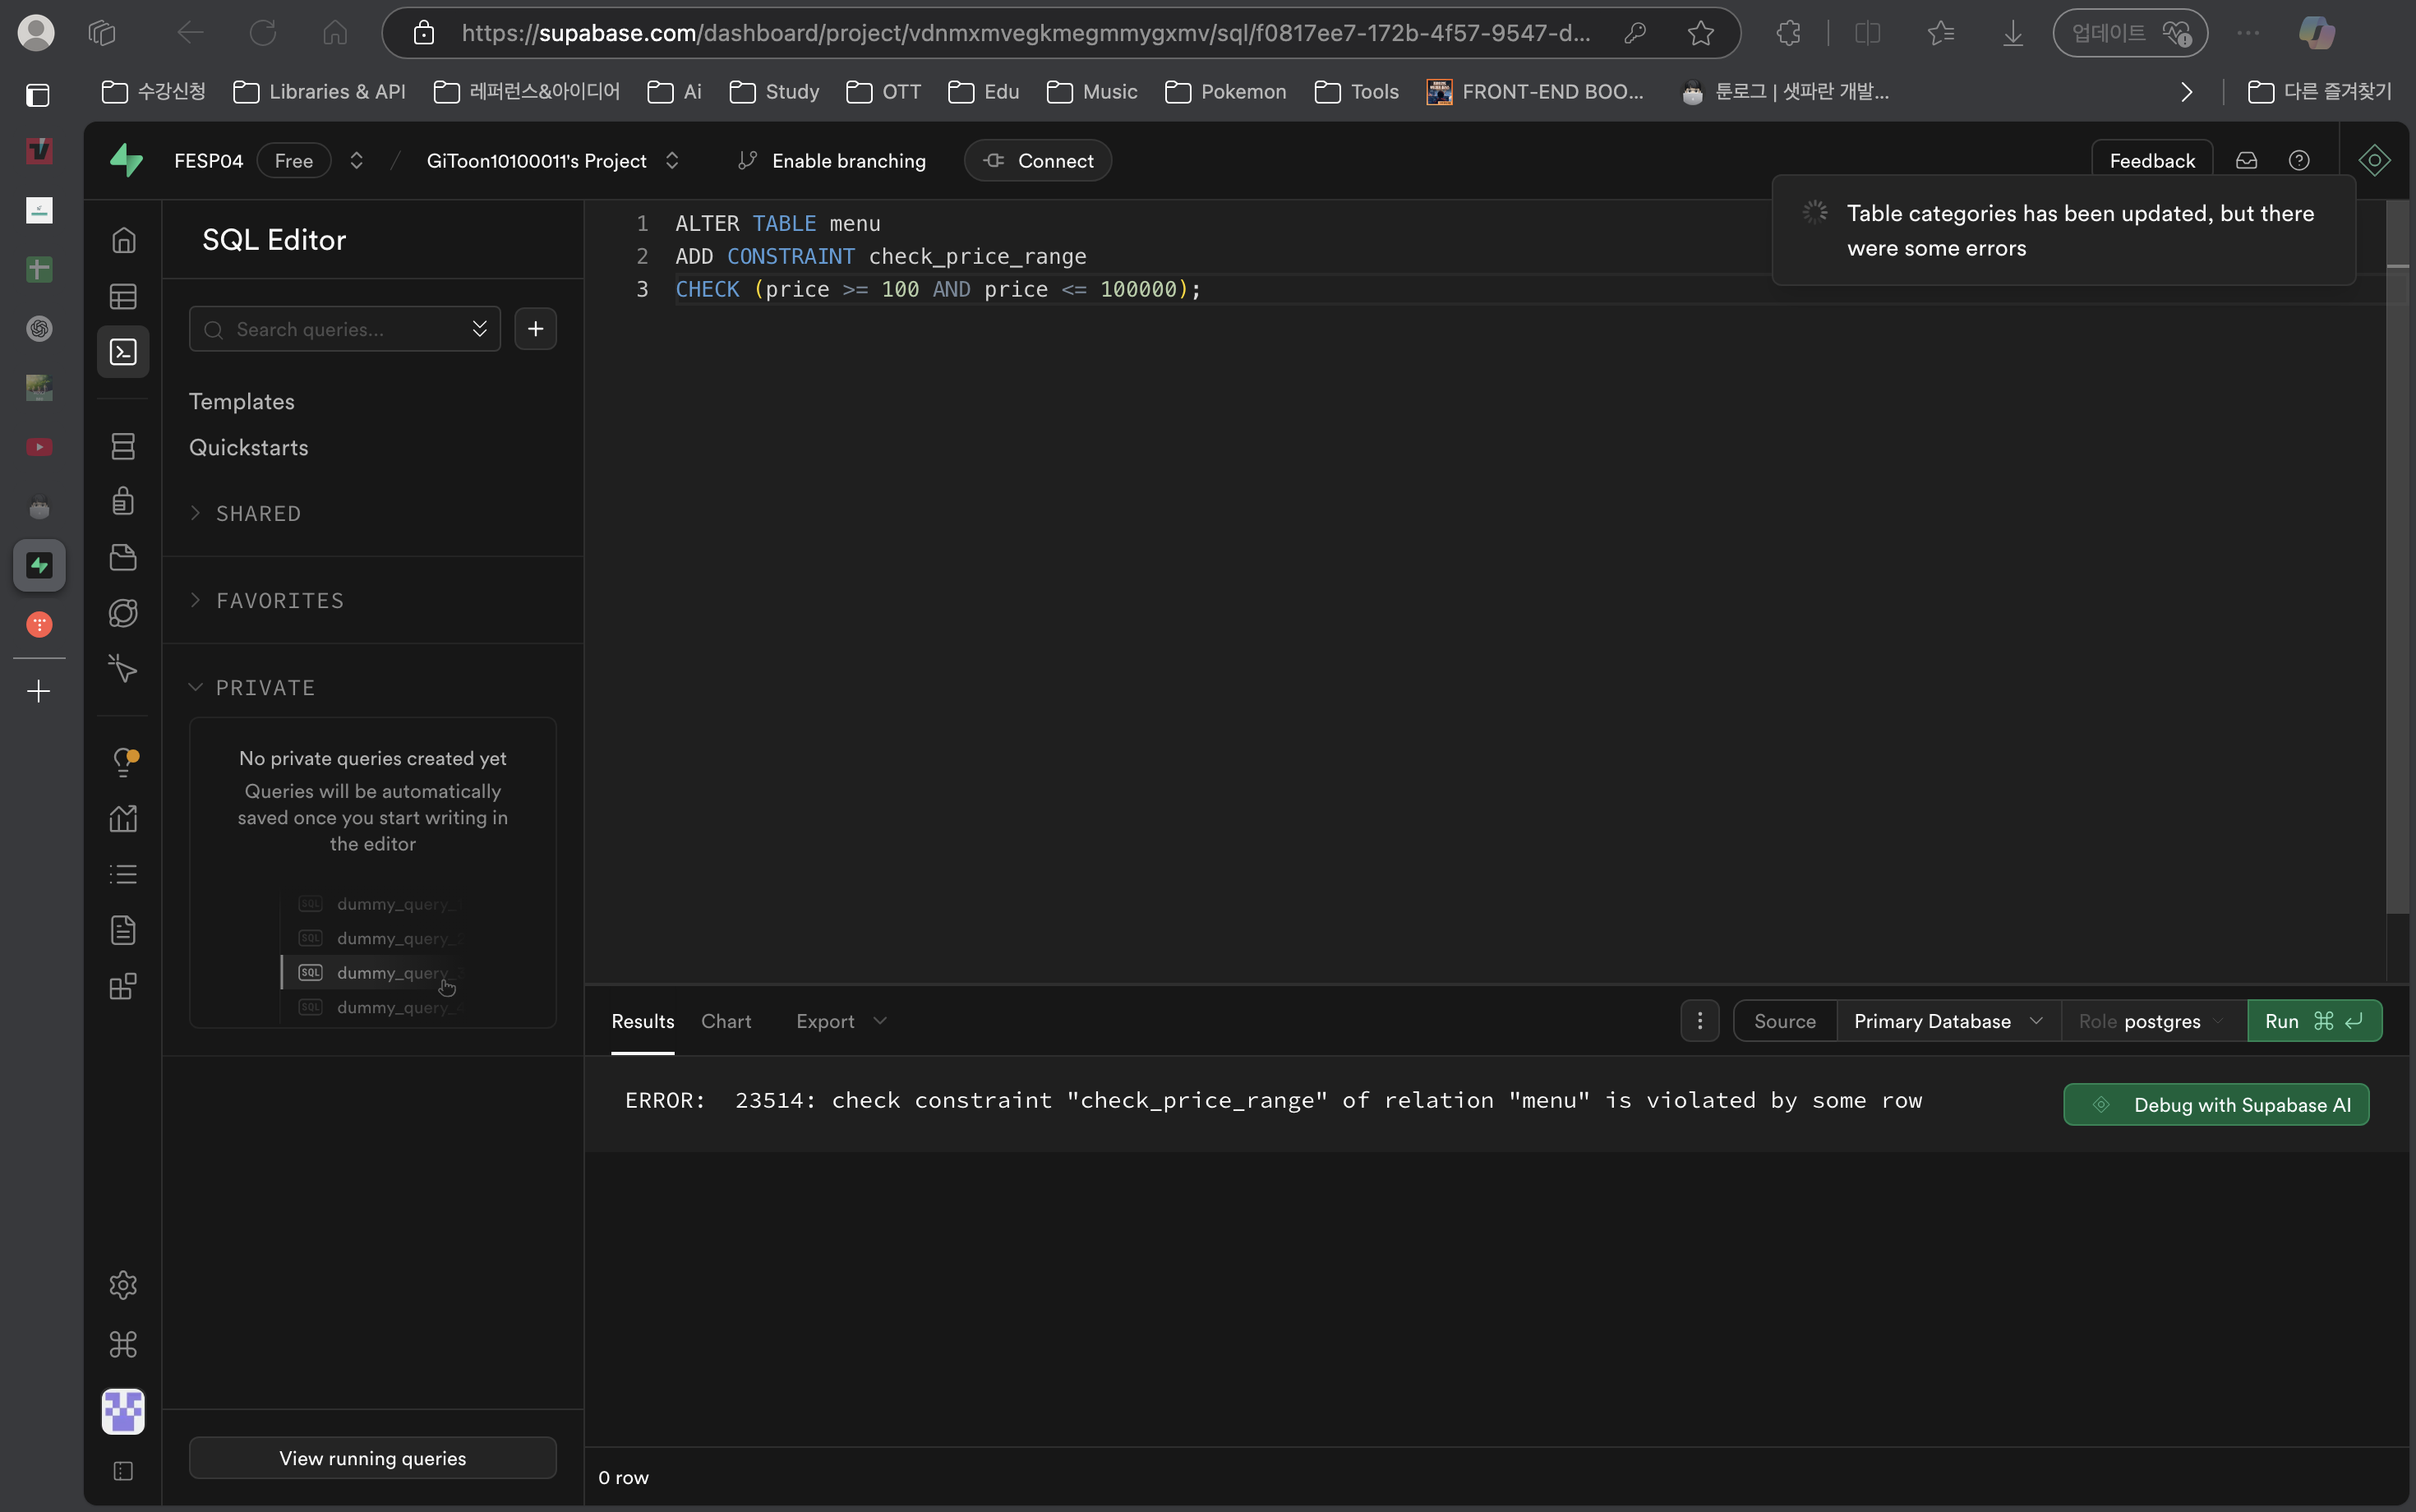Open the project switcher dropdown
Image resolution: width=2416 pixels, height=1512 pixels.
[x=672, y=160]
